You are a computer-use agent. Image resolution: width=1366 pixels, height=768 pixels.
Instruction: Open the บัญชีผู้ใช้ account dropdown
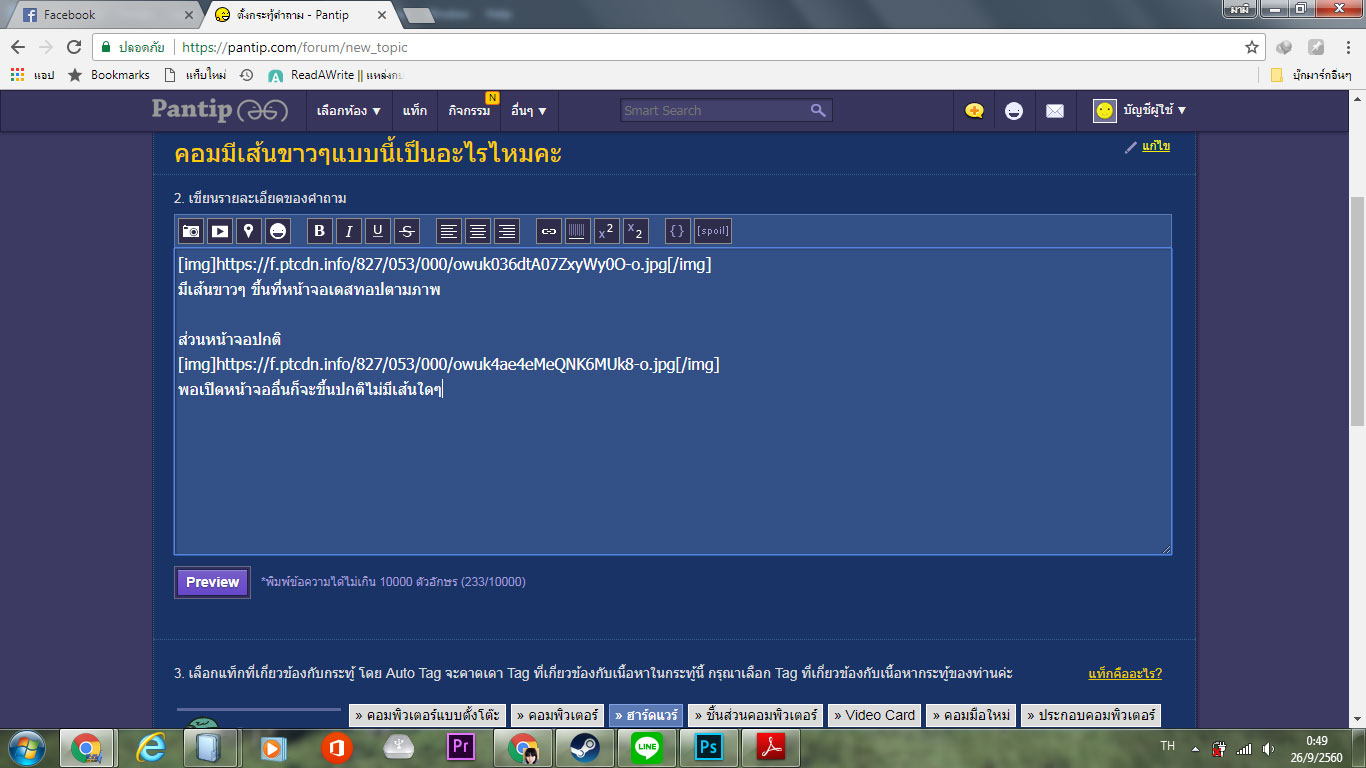pos(1140,111)
